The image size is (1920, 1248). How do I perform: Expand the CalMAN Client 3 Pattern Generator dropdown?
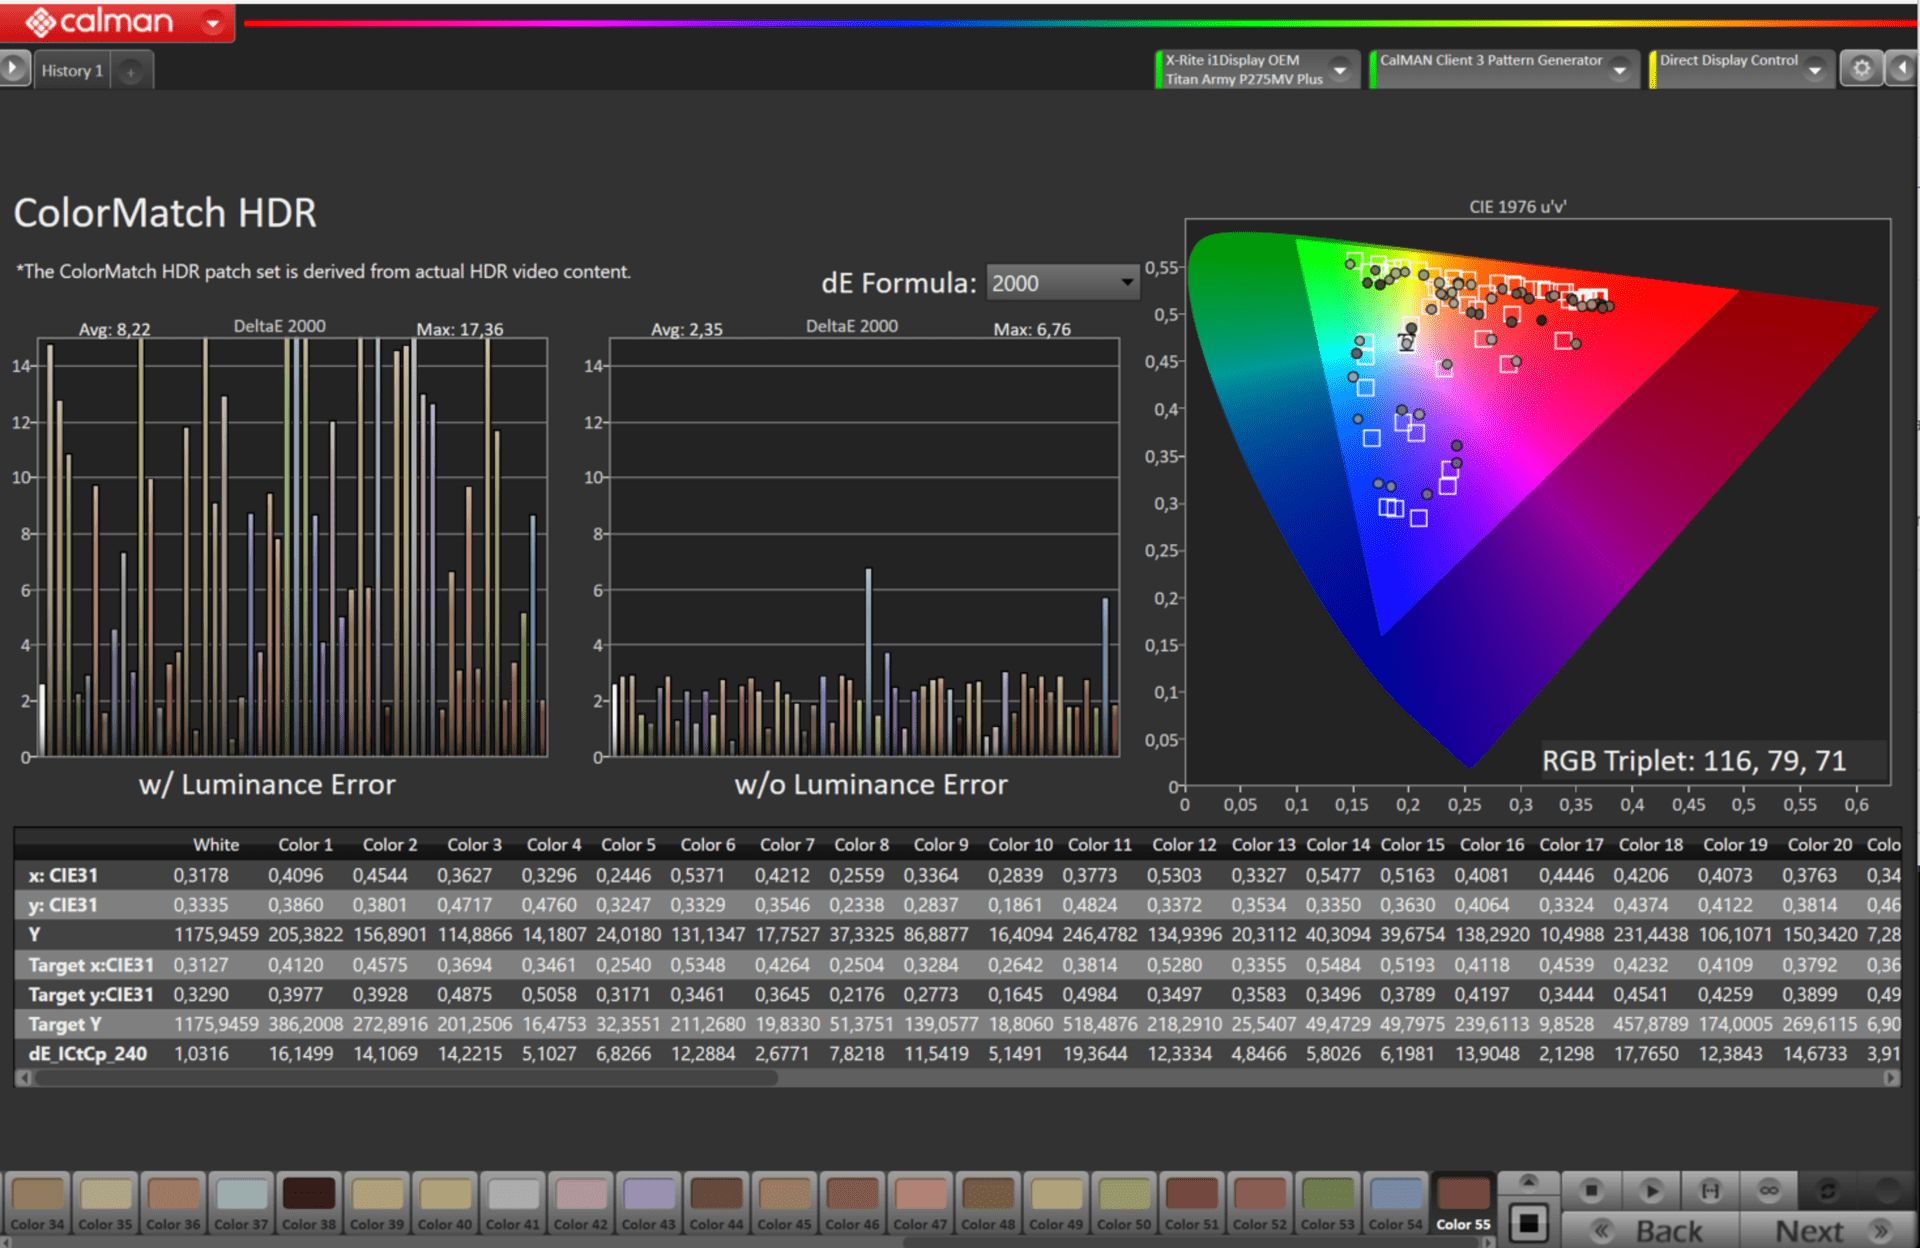tap(1619, 70)
